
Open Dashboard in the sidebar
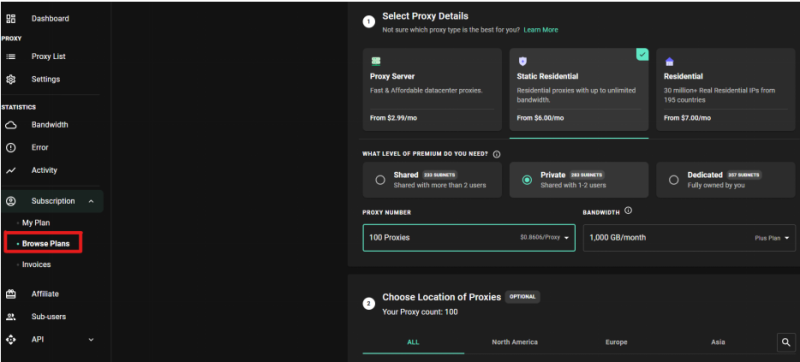(50, 18)
